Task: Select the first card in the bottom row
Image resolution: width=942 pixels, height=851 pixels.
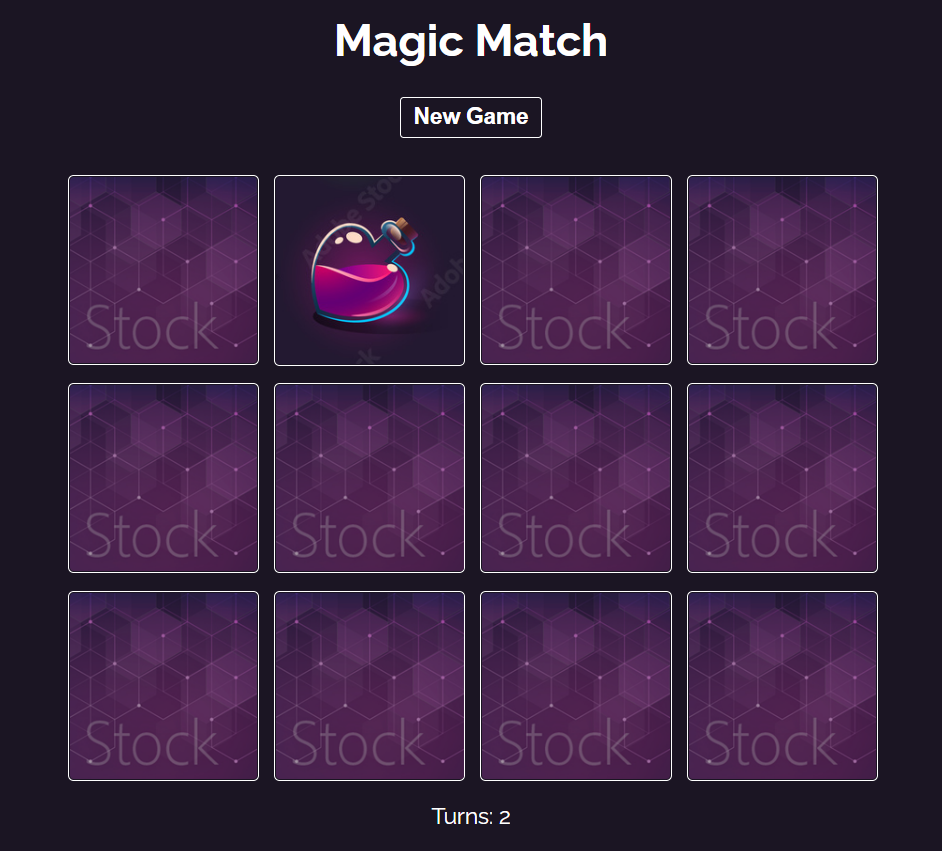Action: pos(163,686)
